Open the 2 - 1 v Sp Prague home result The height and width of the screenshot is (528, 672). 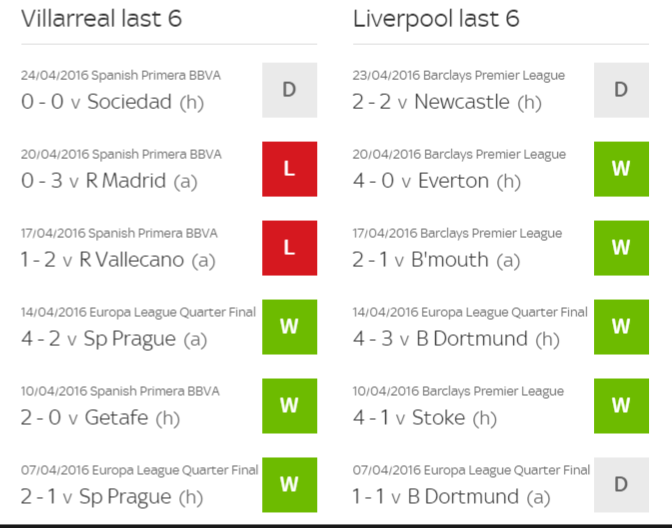tap(112, 497)
